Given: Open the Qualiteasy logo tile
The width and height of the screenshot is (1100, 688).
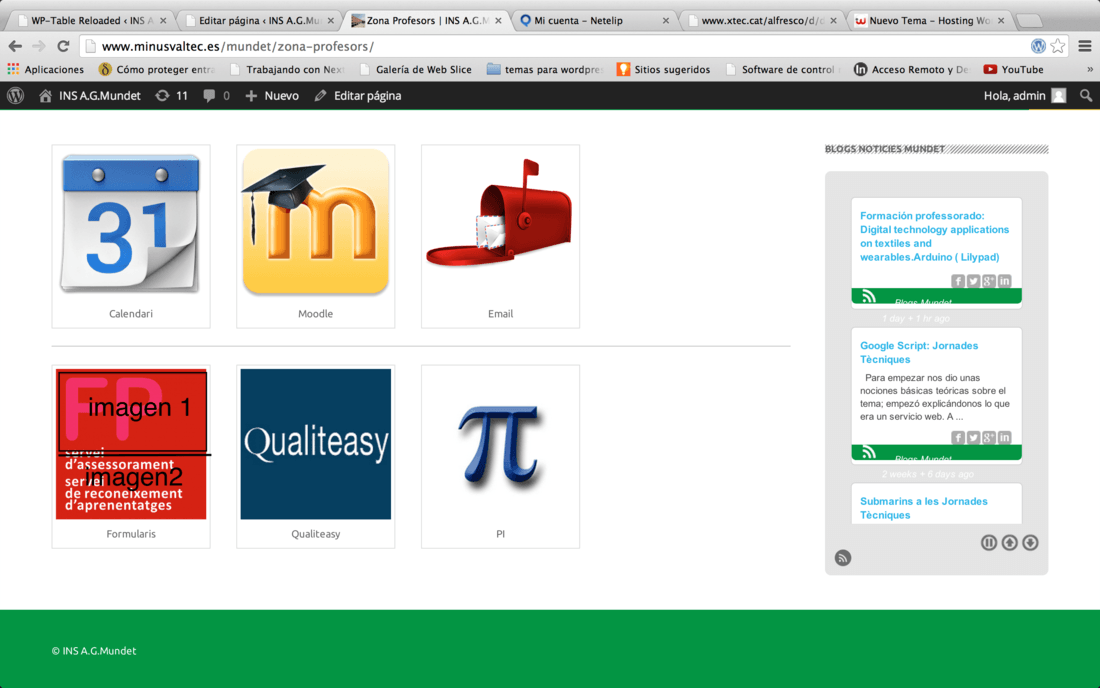Looking at the screenshot, I should 316,444.
